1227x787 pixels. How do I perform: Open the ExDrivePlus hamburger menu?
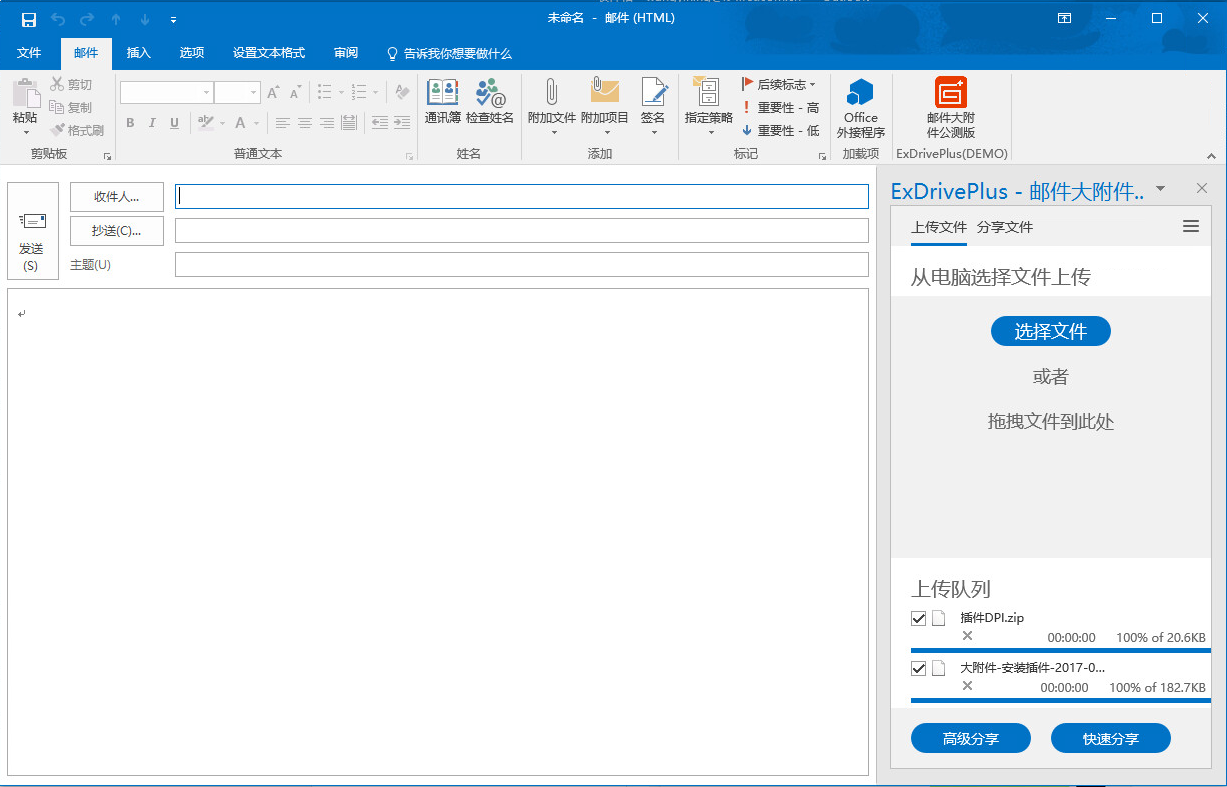click(1190, 227)
